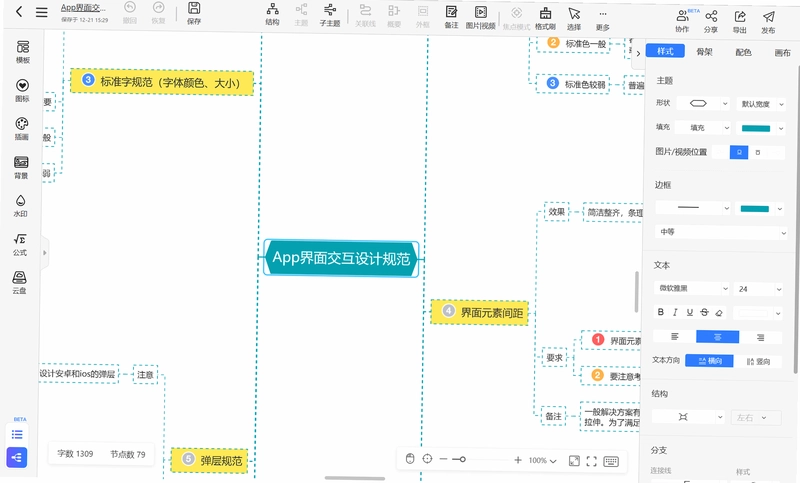800x483 pixels.
Task: Set text direction to 竖向 vertical
Action: click(758, 362)
